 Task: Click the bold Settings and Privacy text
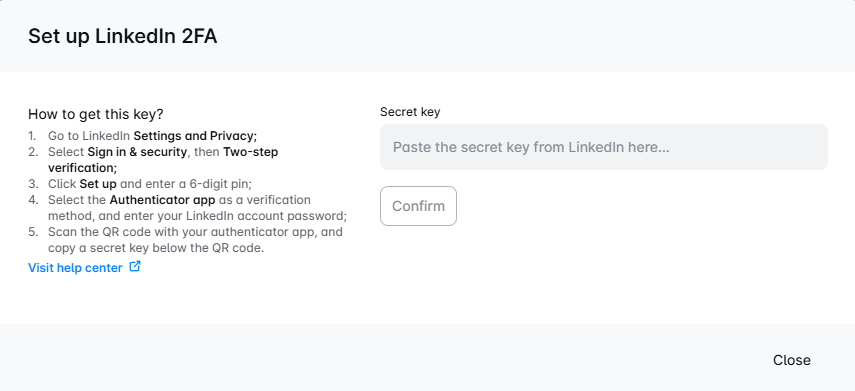click(195, 136)
